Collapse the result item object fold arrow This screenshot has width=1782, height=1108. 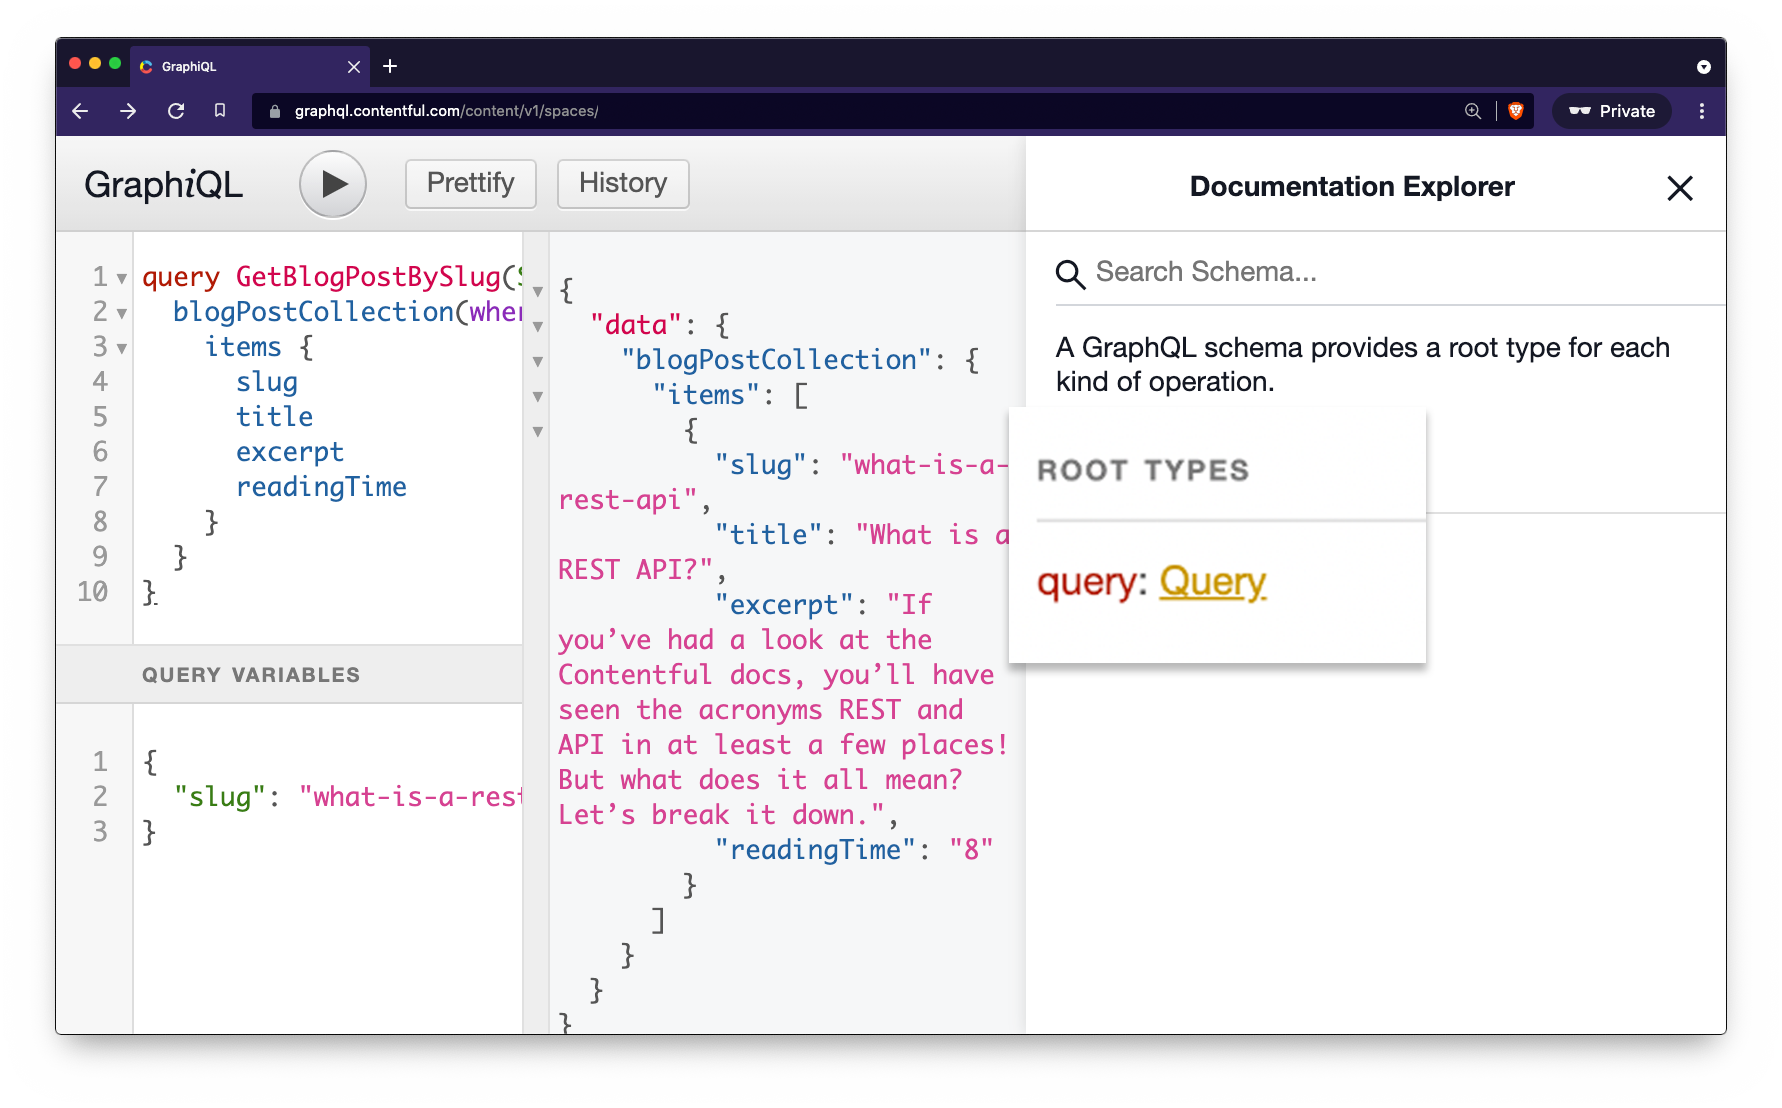[538, 431]
